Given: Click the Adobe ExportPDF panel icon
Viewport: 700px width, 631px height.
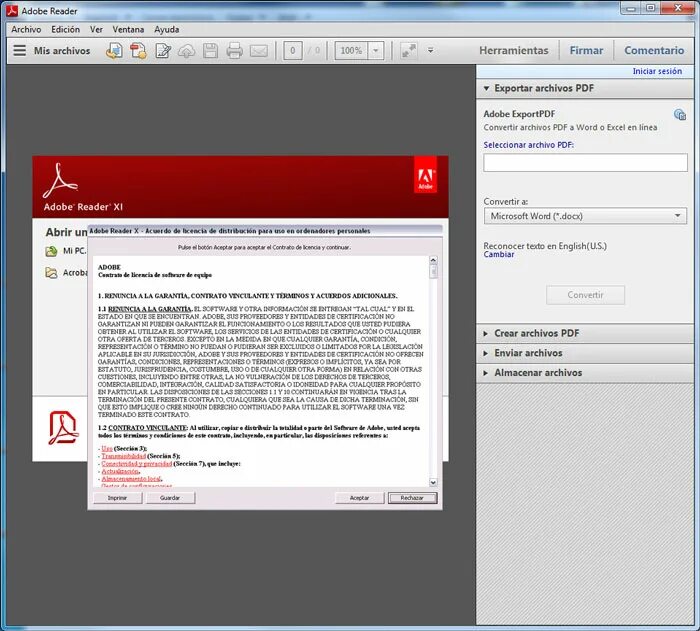Looking at the screenshot, I should (x=679, y=114).
